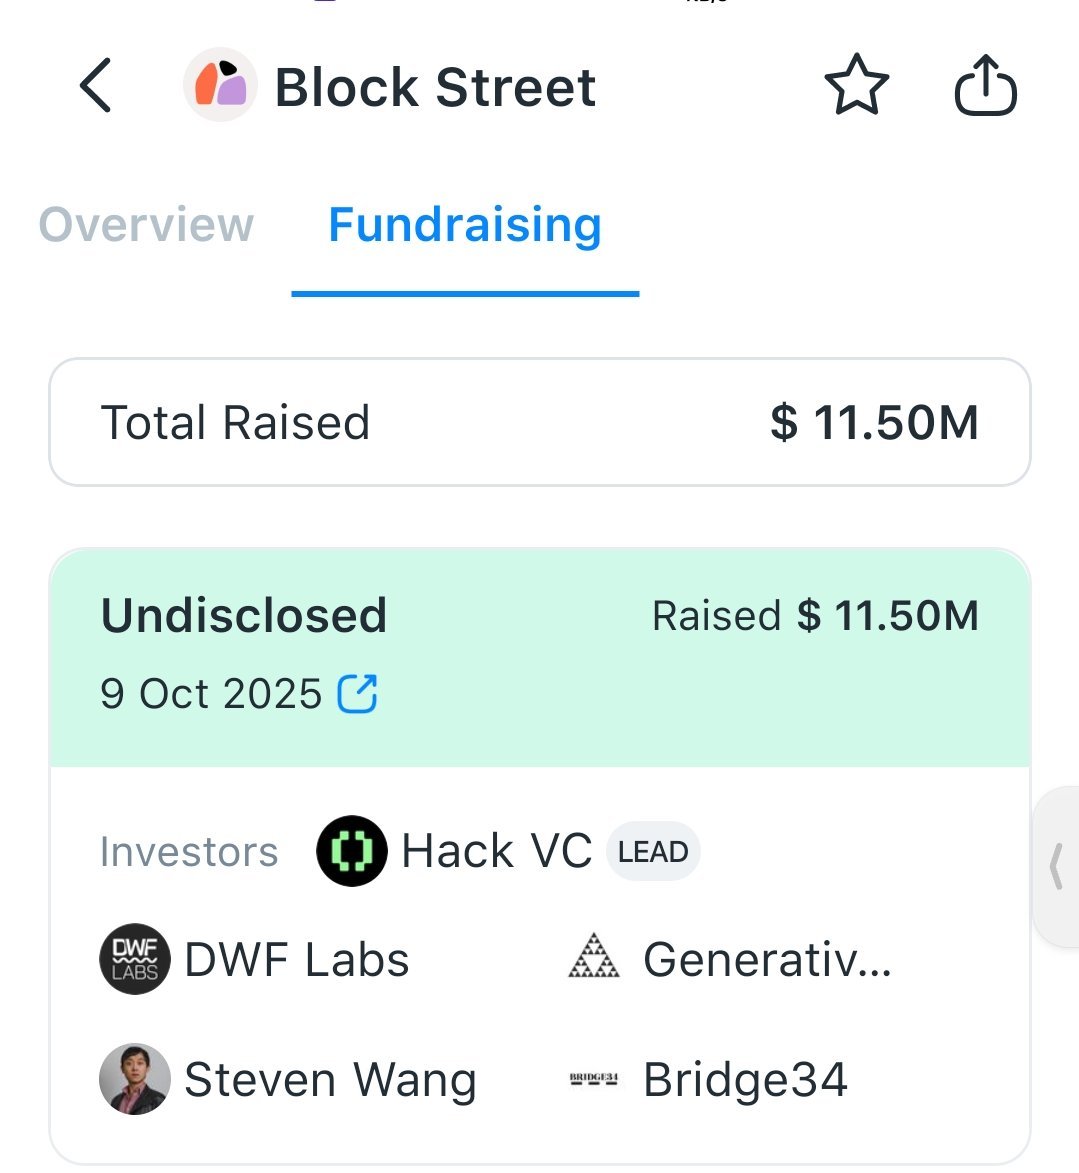Open external link next to 9 Oct 2025
The width and height of the screenshot is (1079, 1173).
tap(357, 694)
